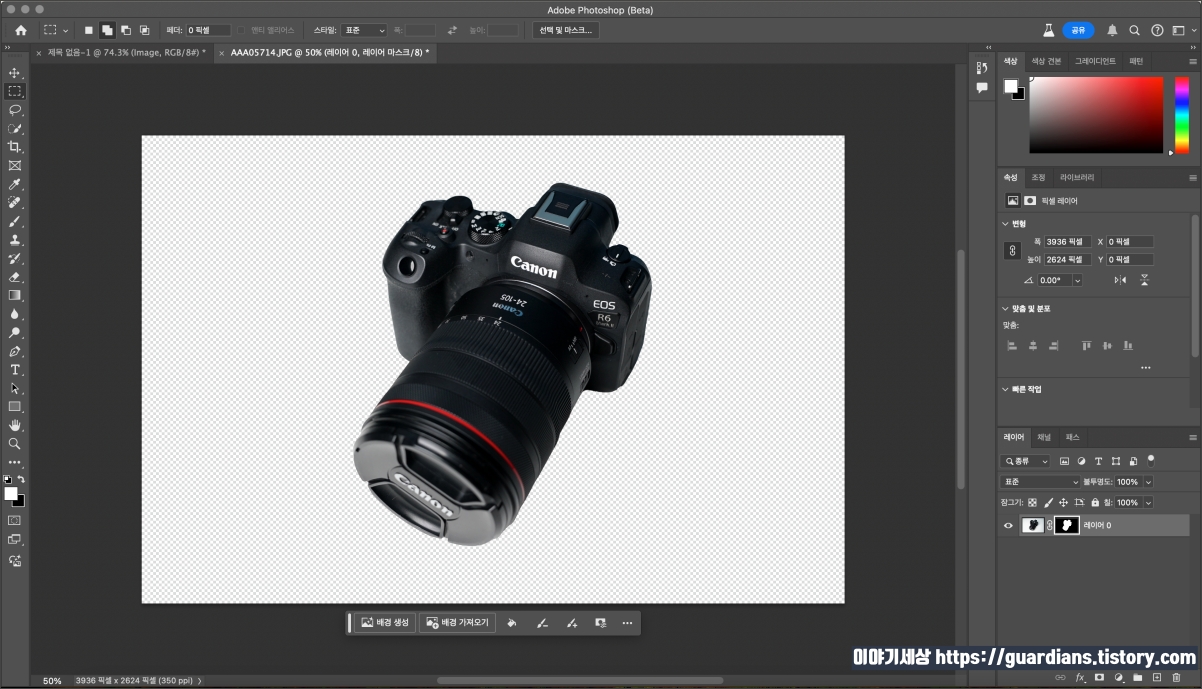Flip horizontal icon in Properties panel
The width and height of the screenshot is (1202, 689).
(x=1120, y=281)
